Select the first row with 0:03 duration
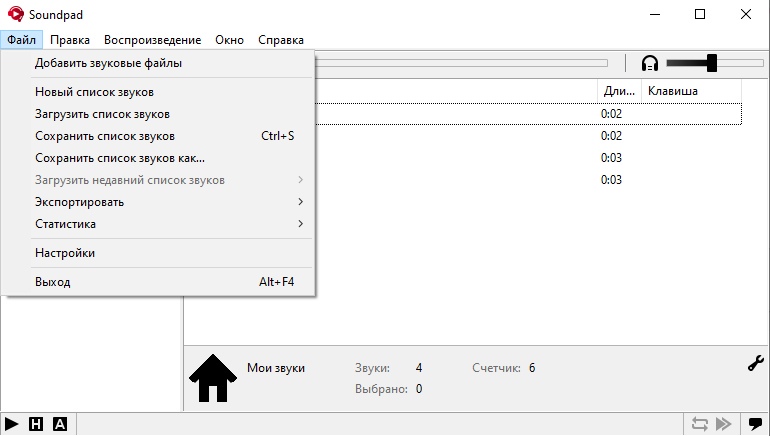The image size is (770, 436). pyautogui.click(x=528, y=158)
